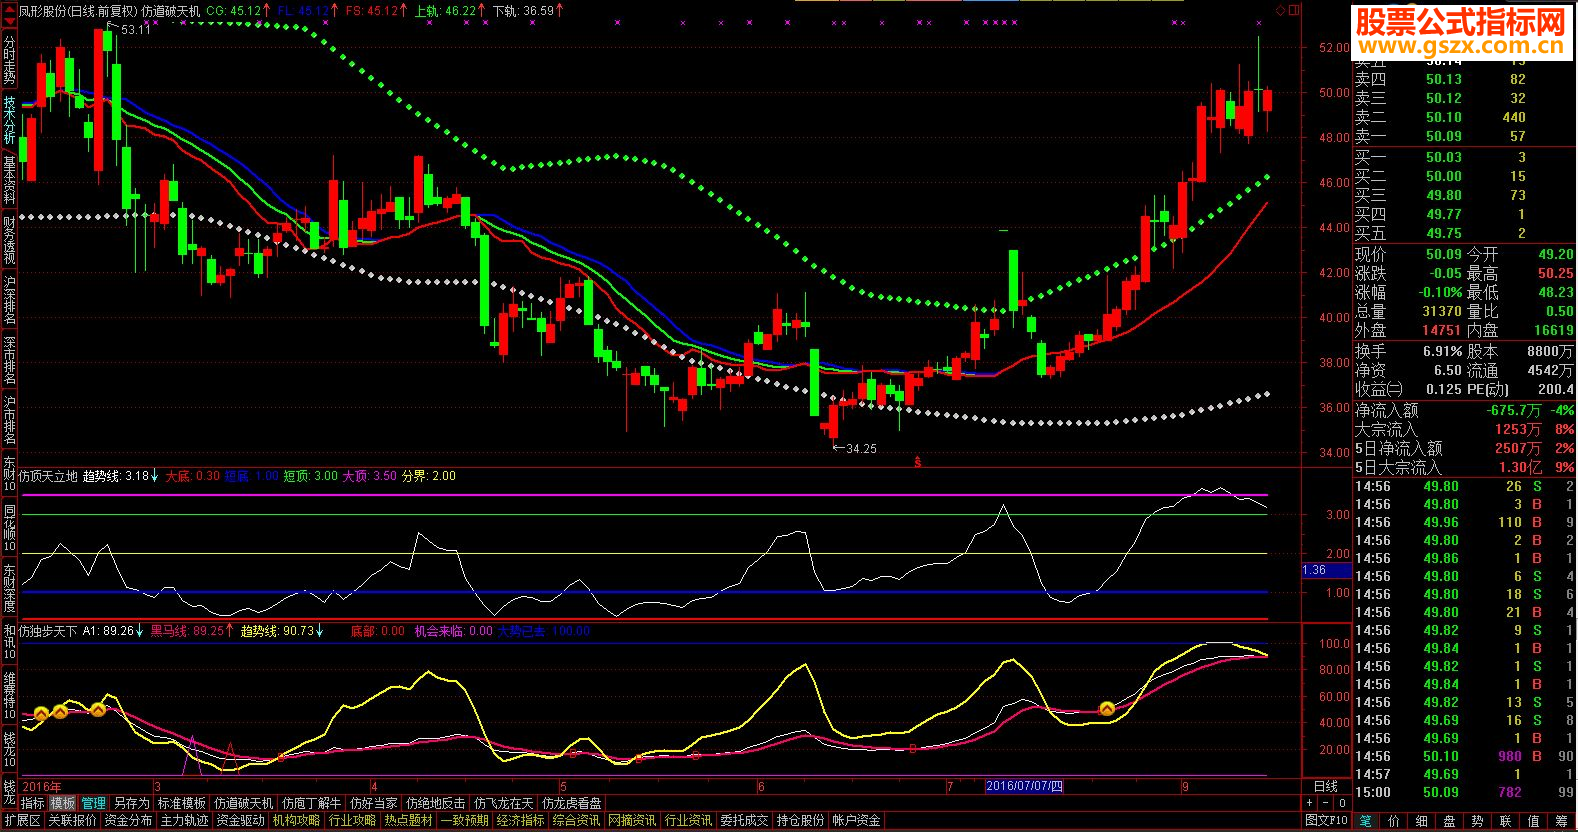Click the 1.36 value marker on indicator axis
Screen dimensions: 1578x832
[x=1326, y=570]
